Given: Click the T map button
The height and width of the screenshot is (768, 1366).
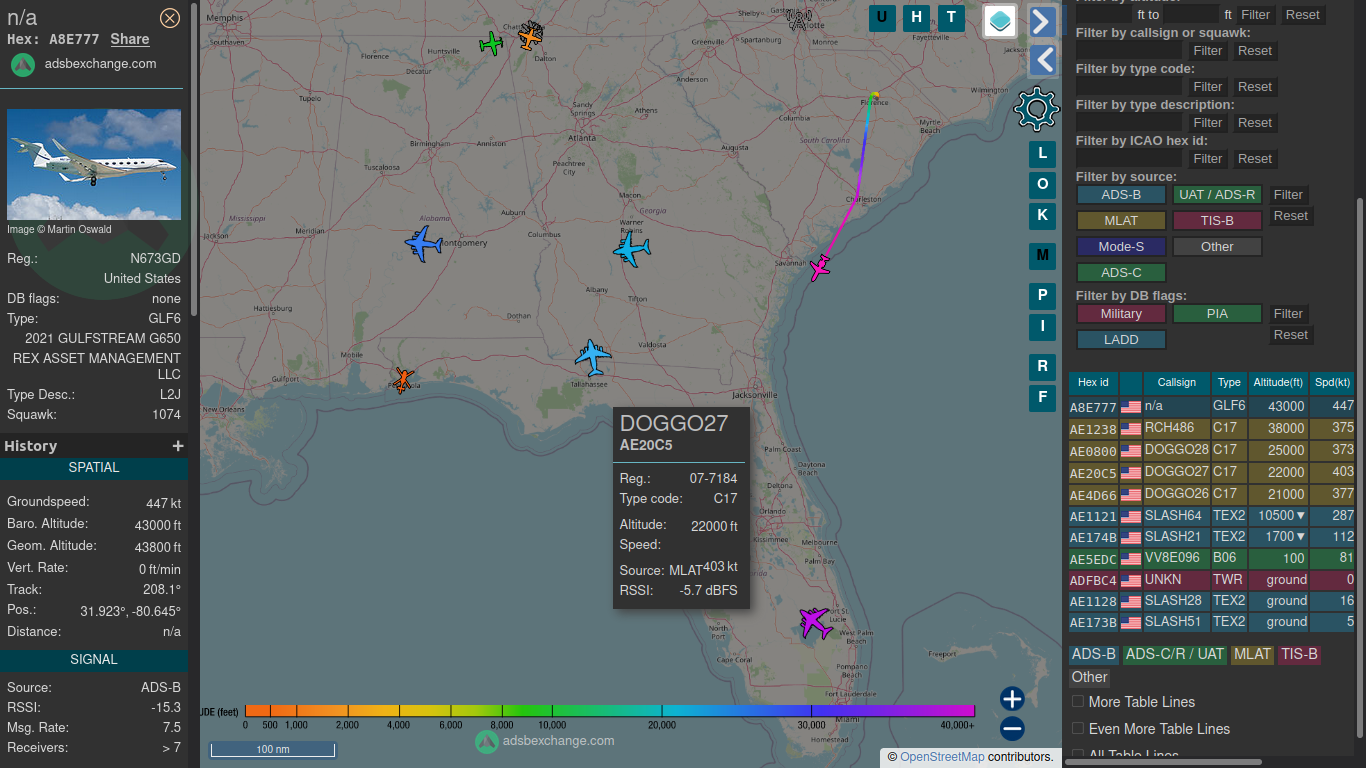Looking at the screenshot, I should click(x=951, y=17).
